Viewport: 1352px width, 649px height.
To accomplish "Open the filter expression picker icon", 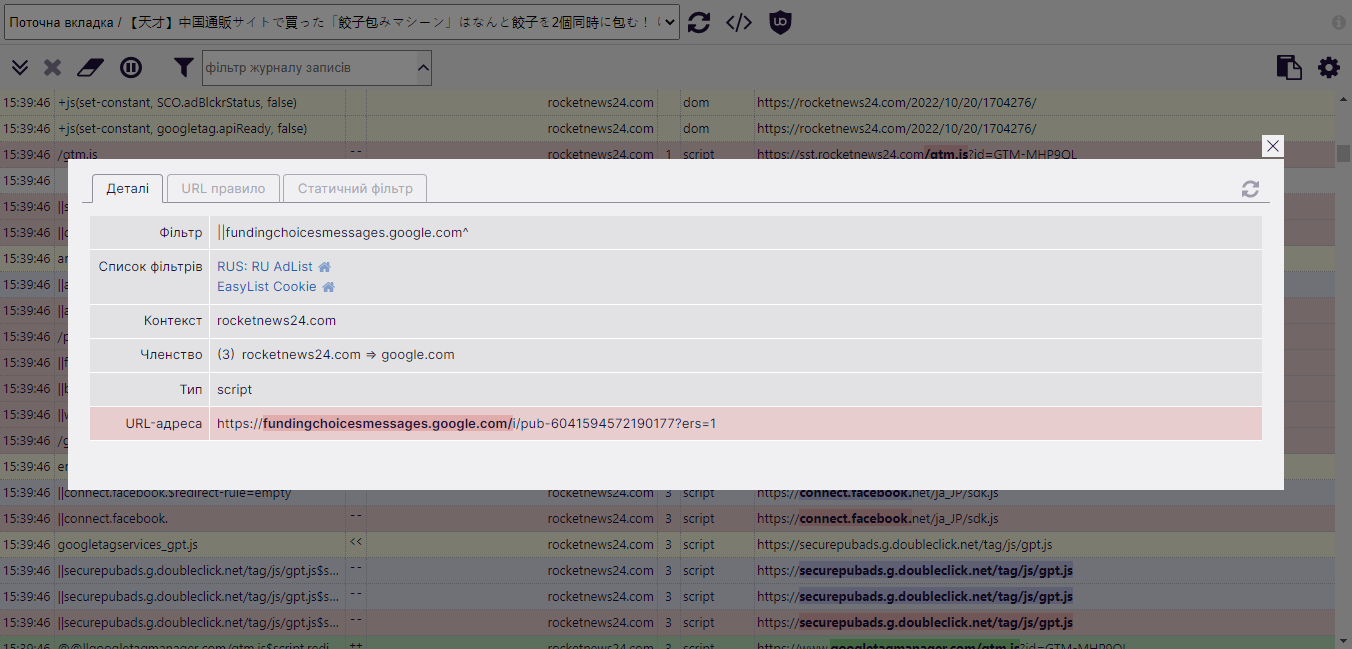I will [738, 22].
